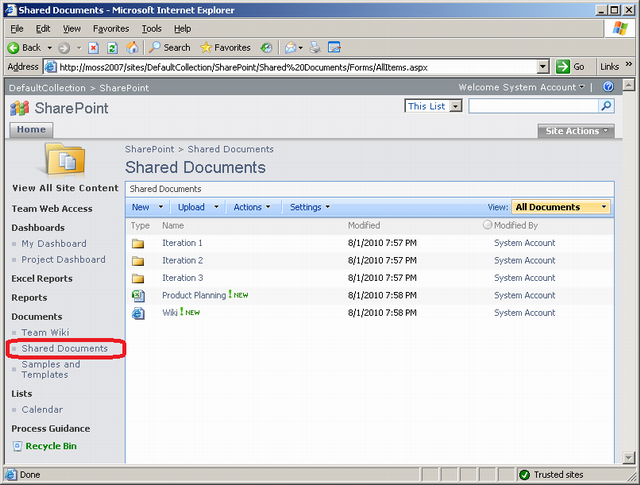
Task: Click into the SharePoint search box
Action: pyautogui.click(x=533, y=106)
